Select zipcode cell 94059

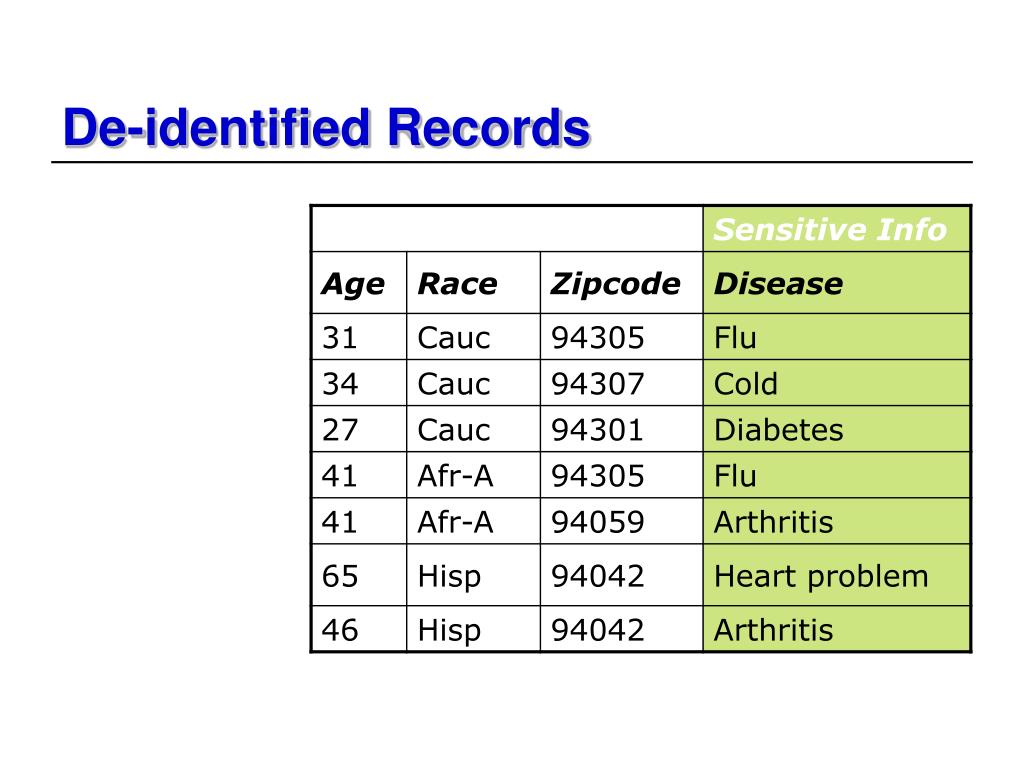622,521
